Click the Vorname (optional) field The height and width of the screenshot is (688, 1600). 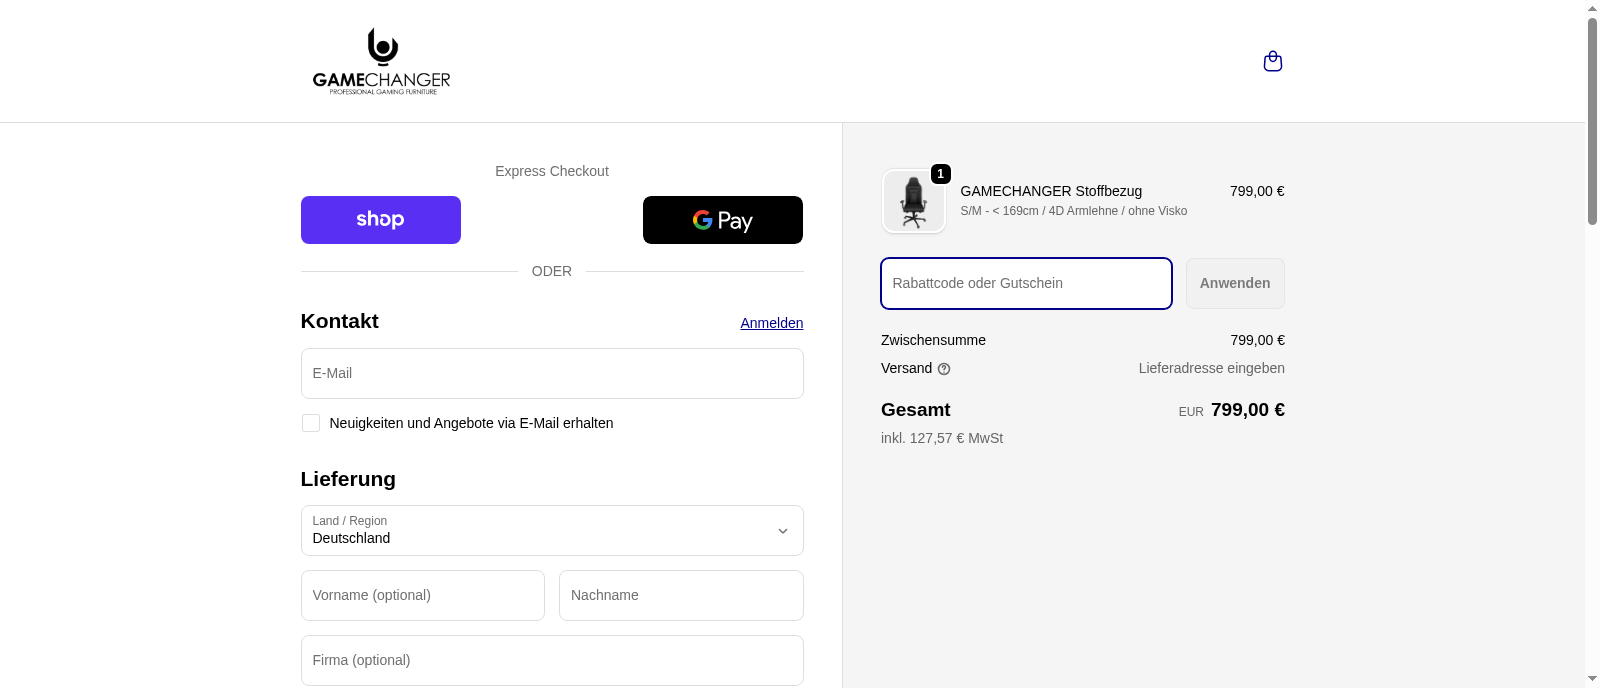tap(422, 595)
